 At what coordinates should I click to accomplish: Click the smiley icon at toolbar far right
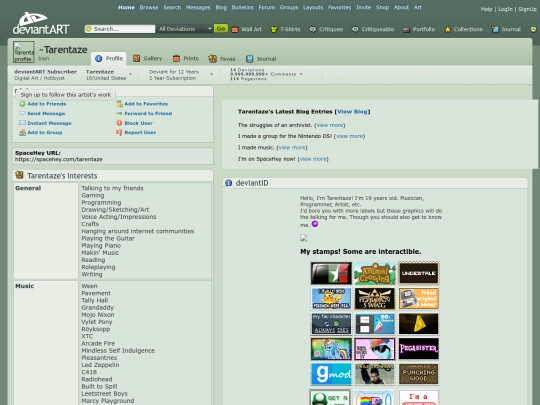[533, 29]
